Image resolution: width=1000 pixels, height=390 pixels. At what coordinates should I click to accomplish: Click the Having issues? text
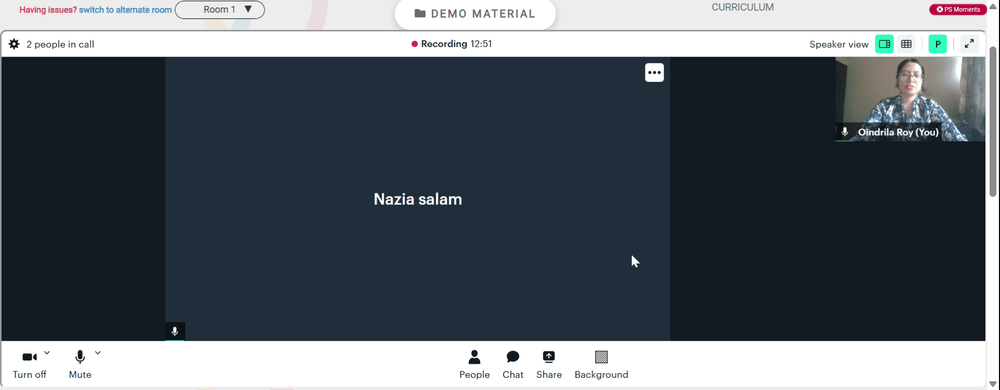[48, 10]
